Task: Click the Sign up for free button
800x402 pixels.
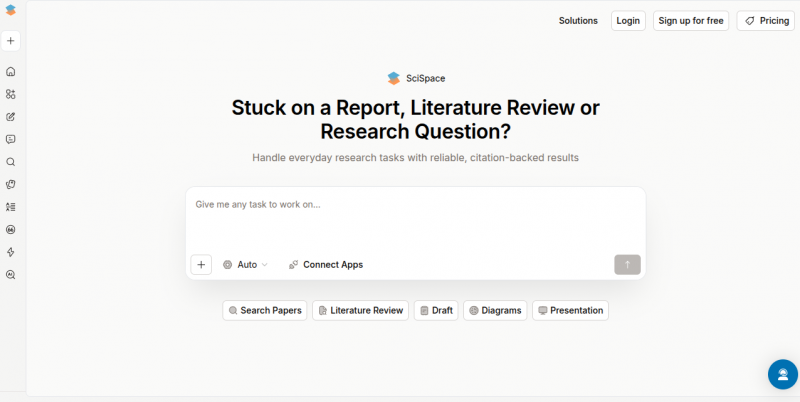Action: pyautogui.click(x=691, y=21)
